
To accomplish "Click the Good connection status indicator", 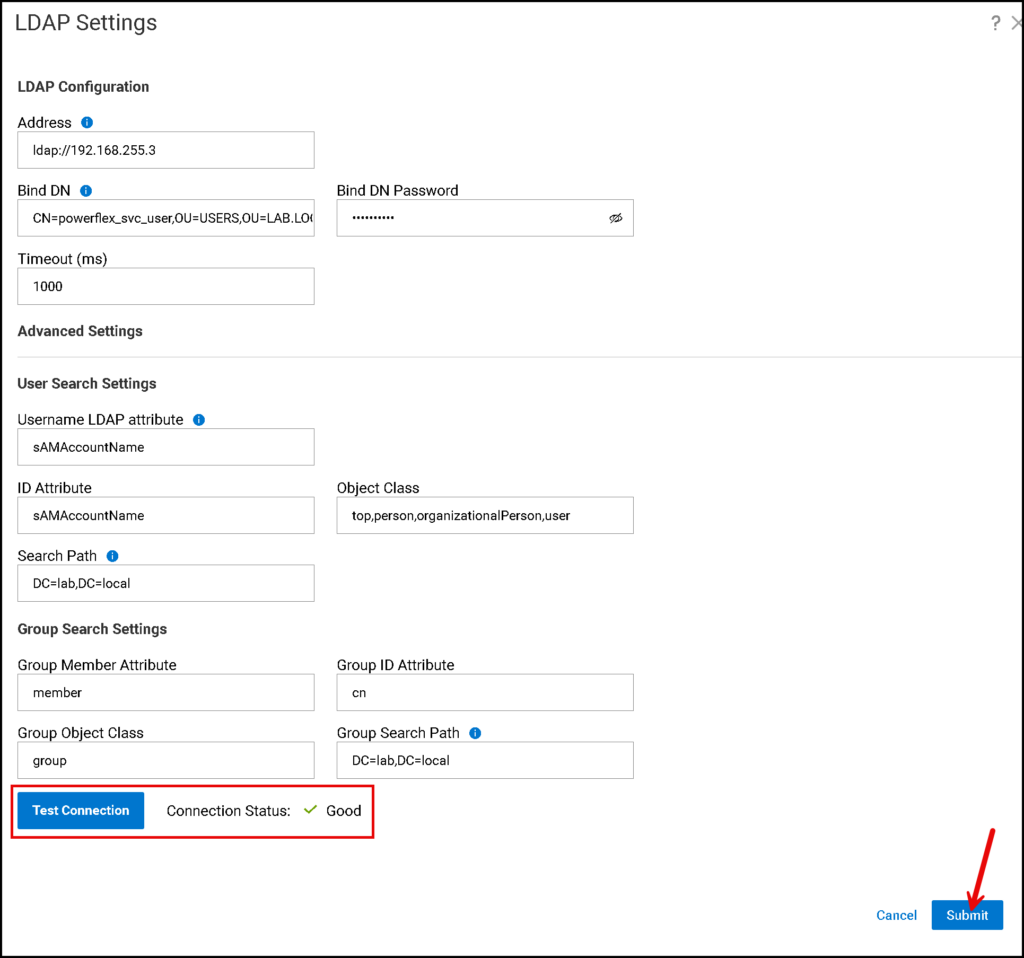I will [344, 811].
